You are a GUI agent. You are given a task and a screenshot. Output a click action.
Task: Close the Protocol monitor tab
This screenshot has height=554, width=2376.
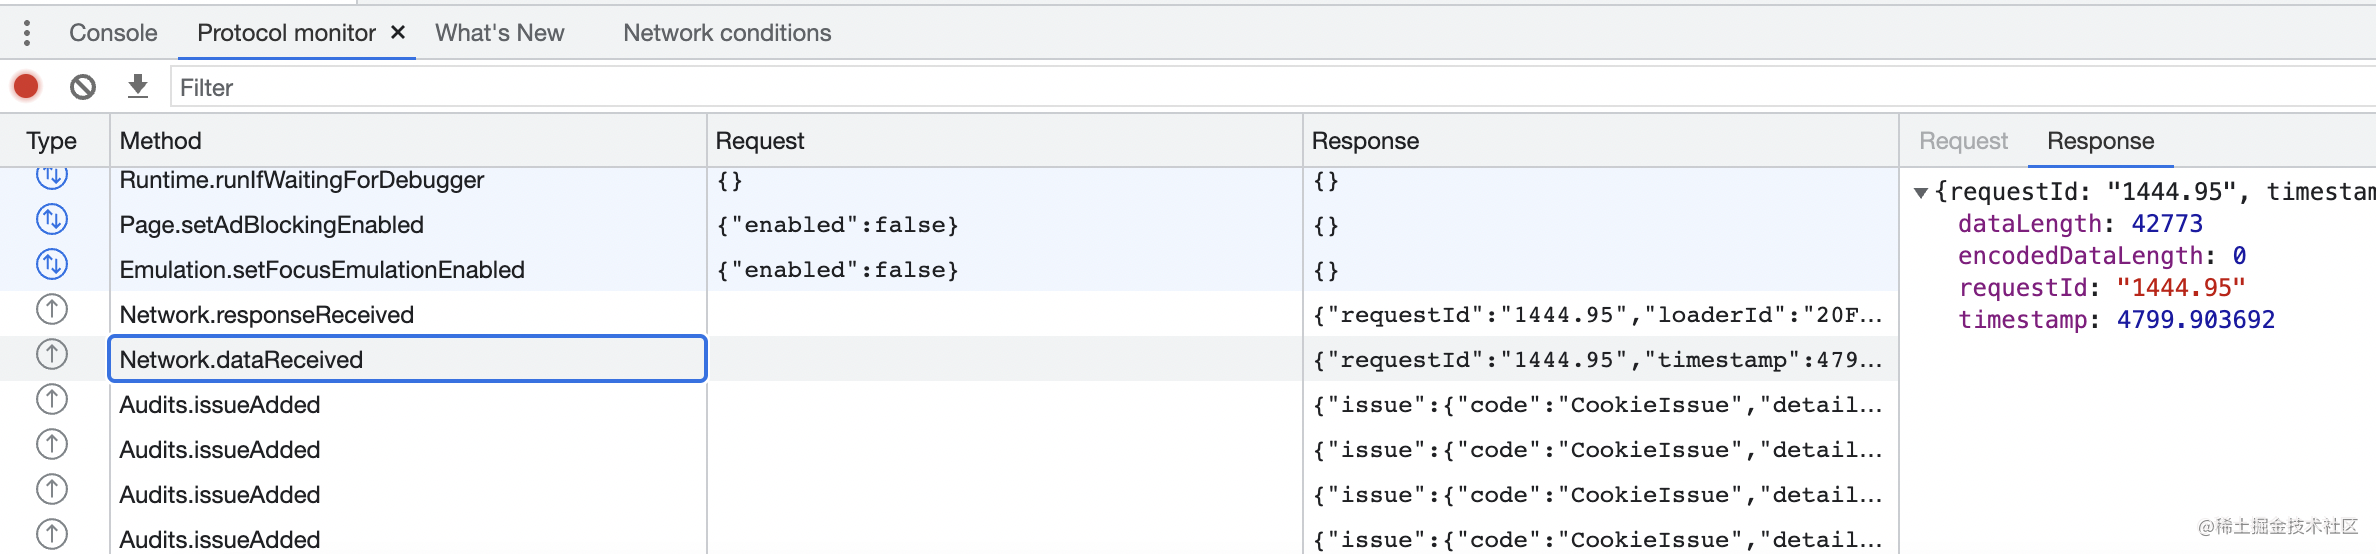click(x=398, y=32)
